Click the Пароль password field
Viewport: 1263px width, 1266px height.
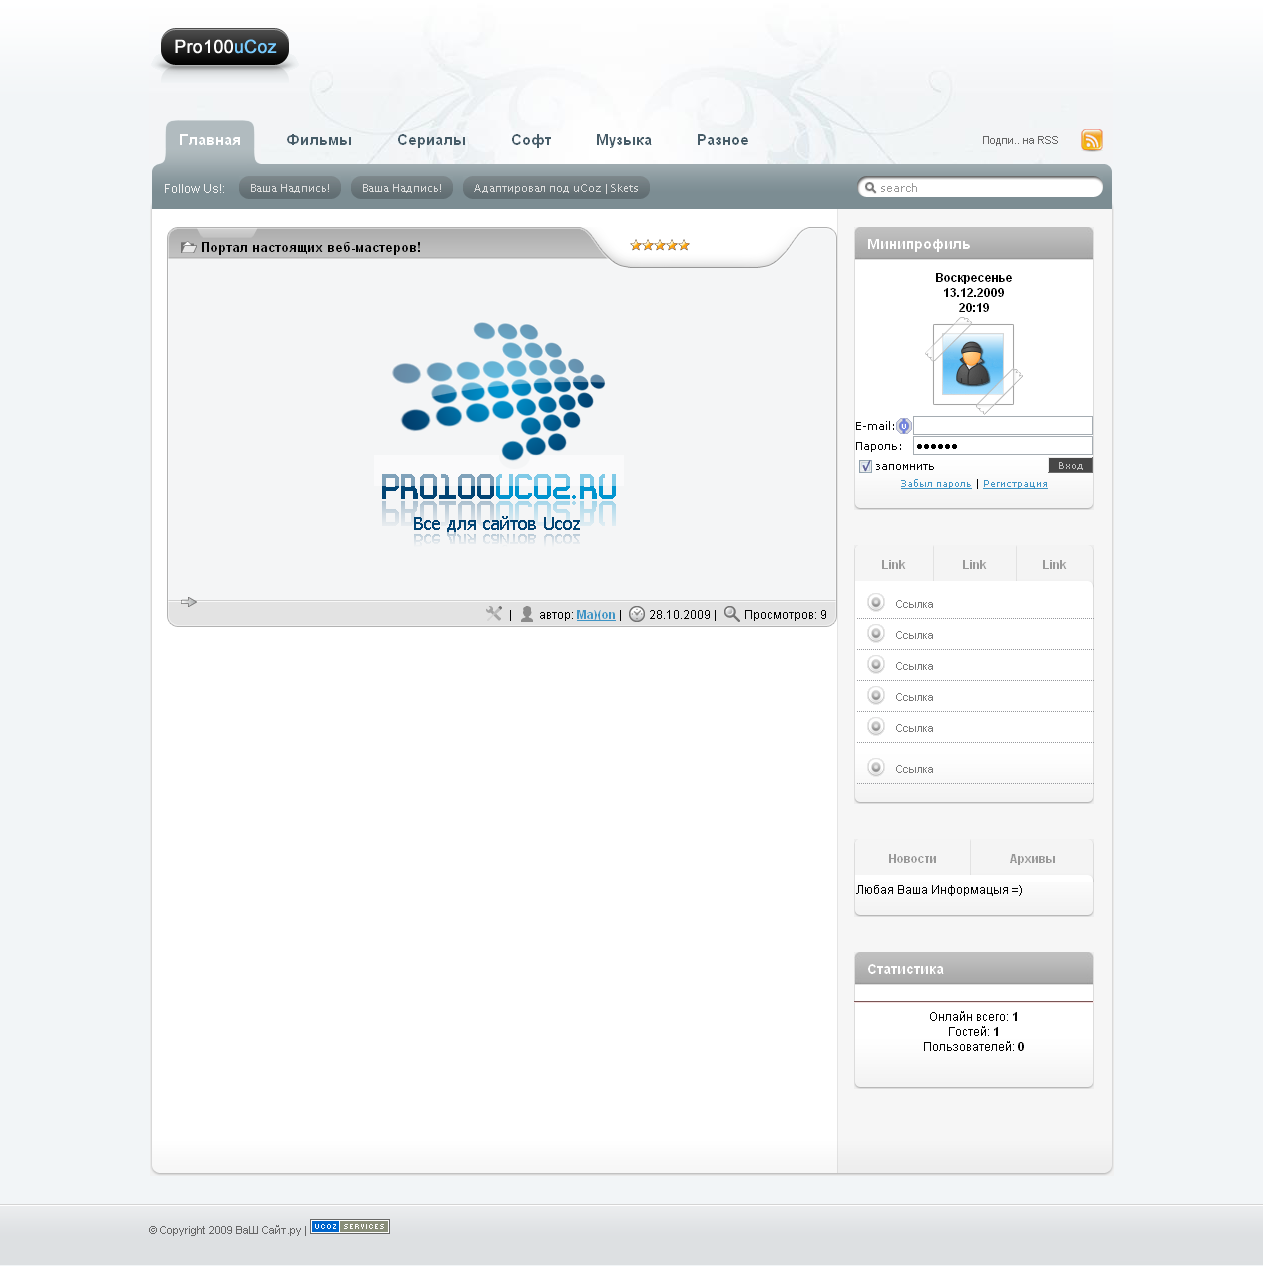[1003, 446]
